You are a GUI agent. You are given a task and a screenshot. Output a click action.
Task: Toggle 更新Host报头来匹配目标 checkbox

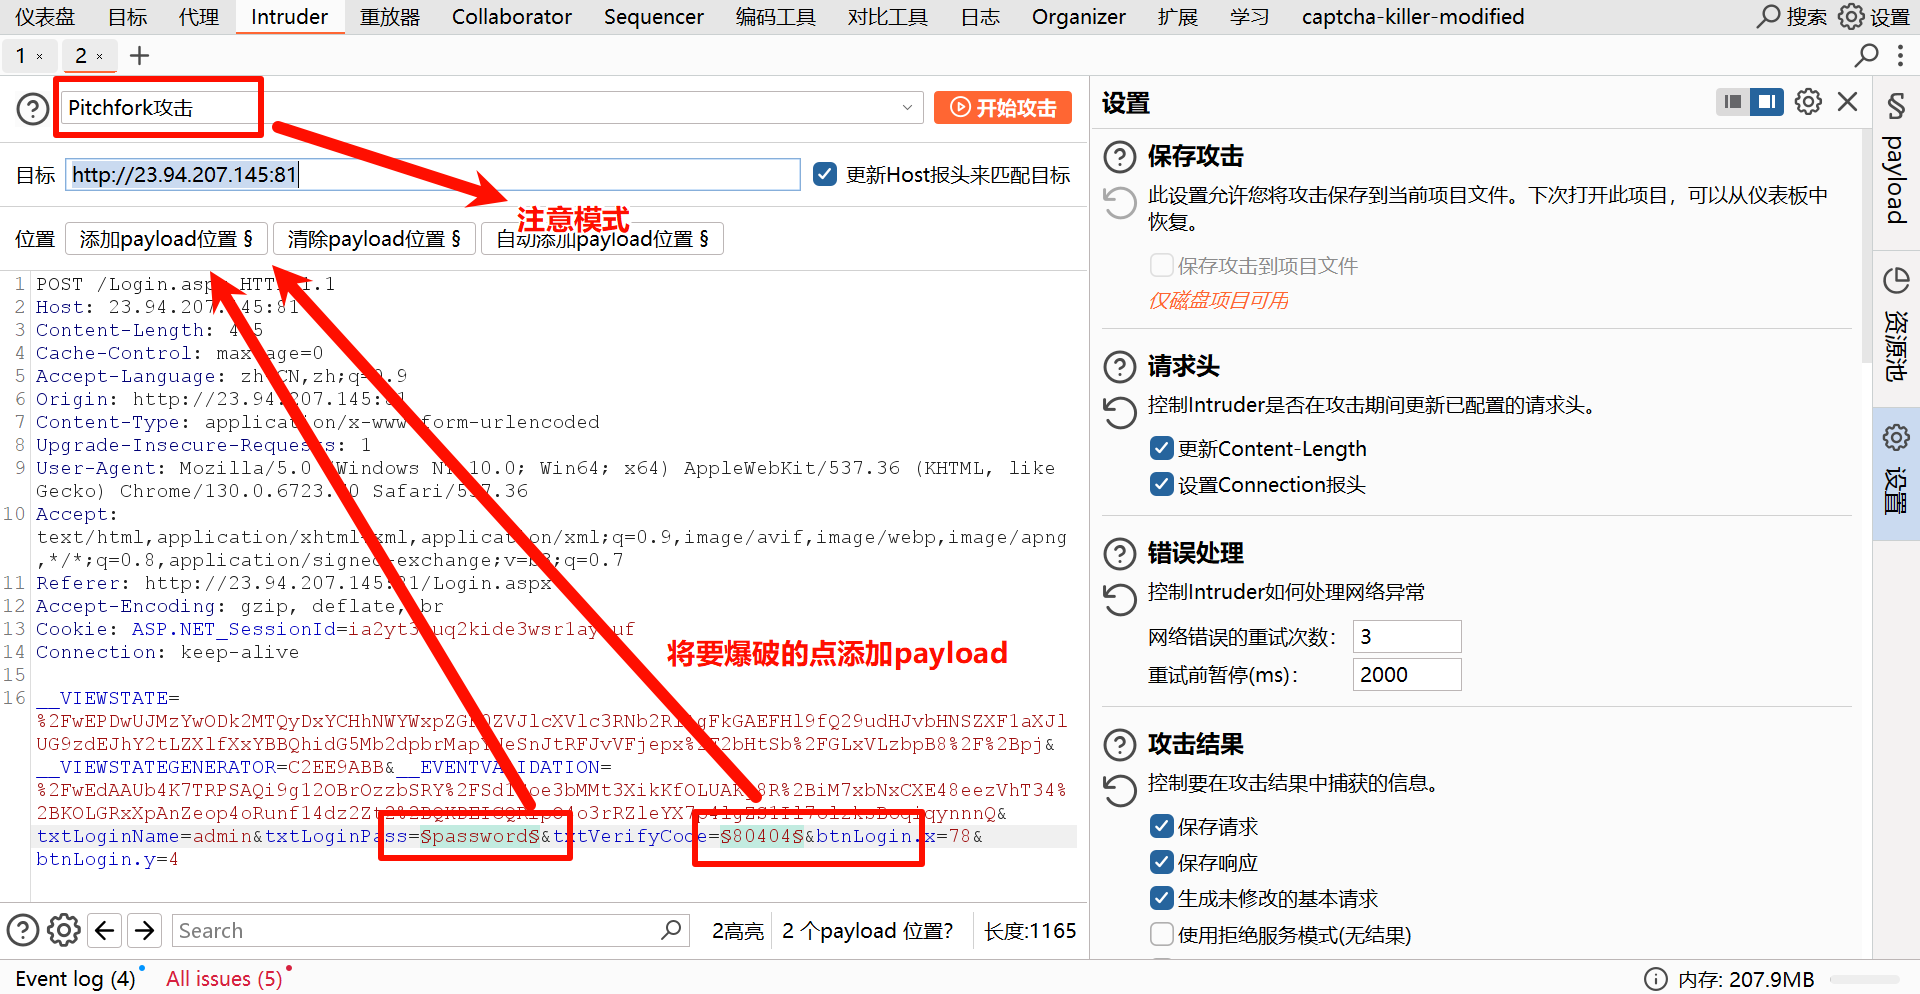(825, 175)
